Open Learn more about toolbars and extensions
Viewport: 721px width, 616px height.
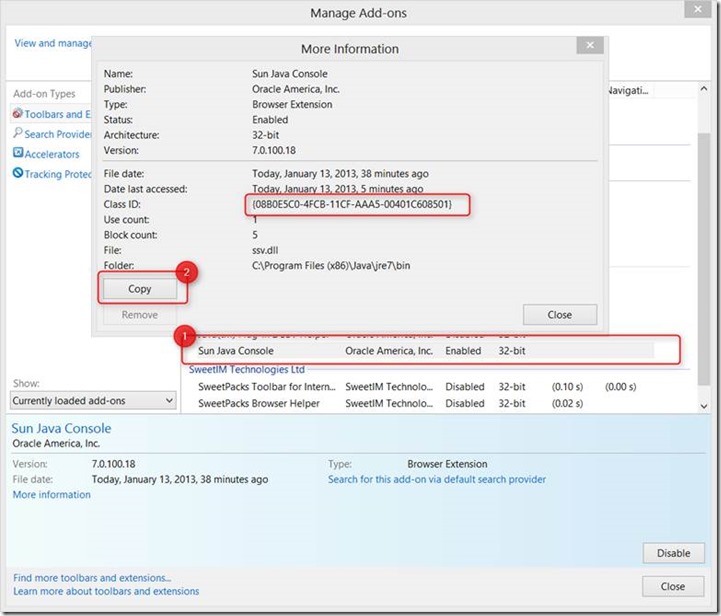pos(106,591)
